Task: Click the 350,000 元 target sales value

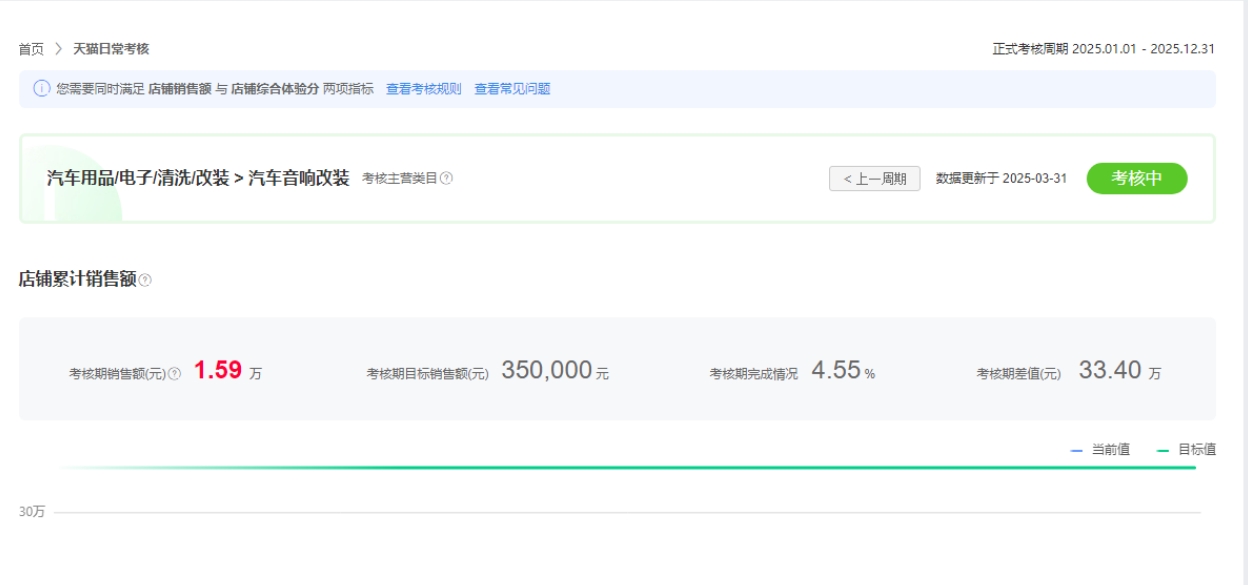Action: (554, 371)
